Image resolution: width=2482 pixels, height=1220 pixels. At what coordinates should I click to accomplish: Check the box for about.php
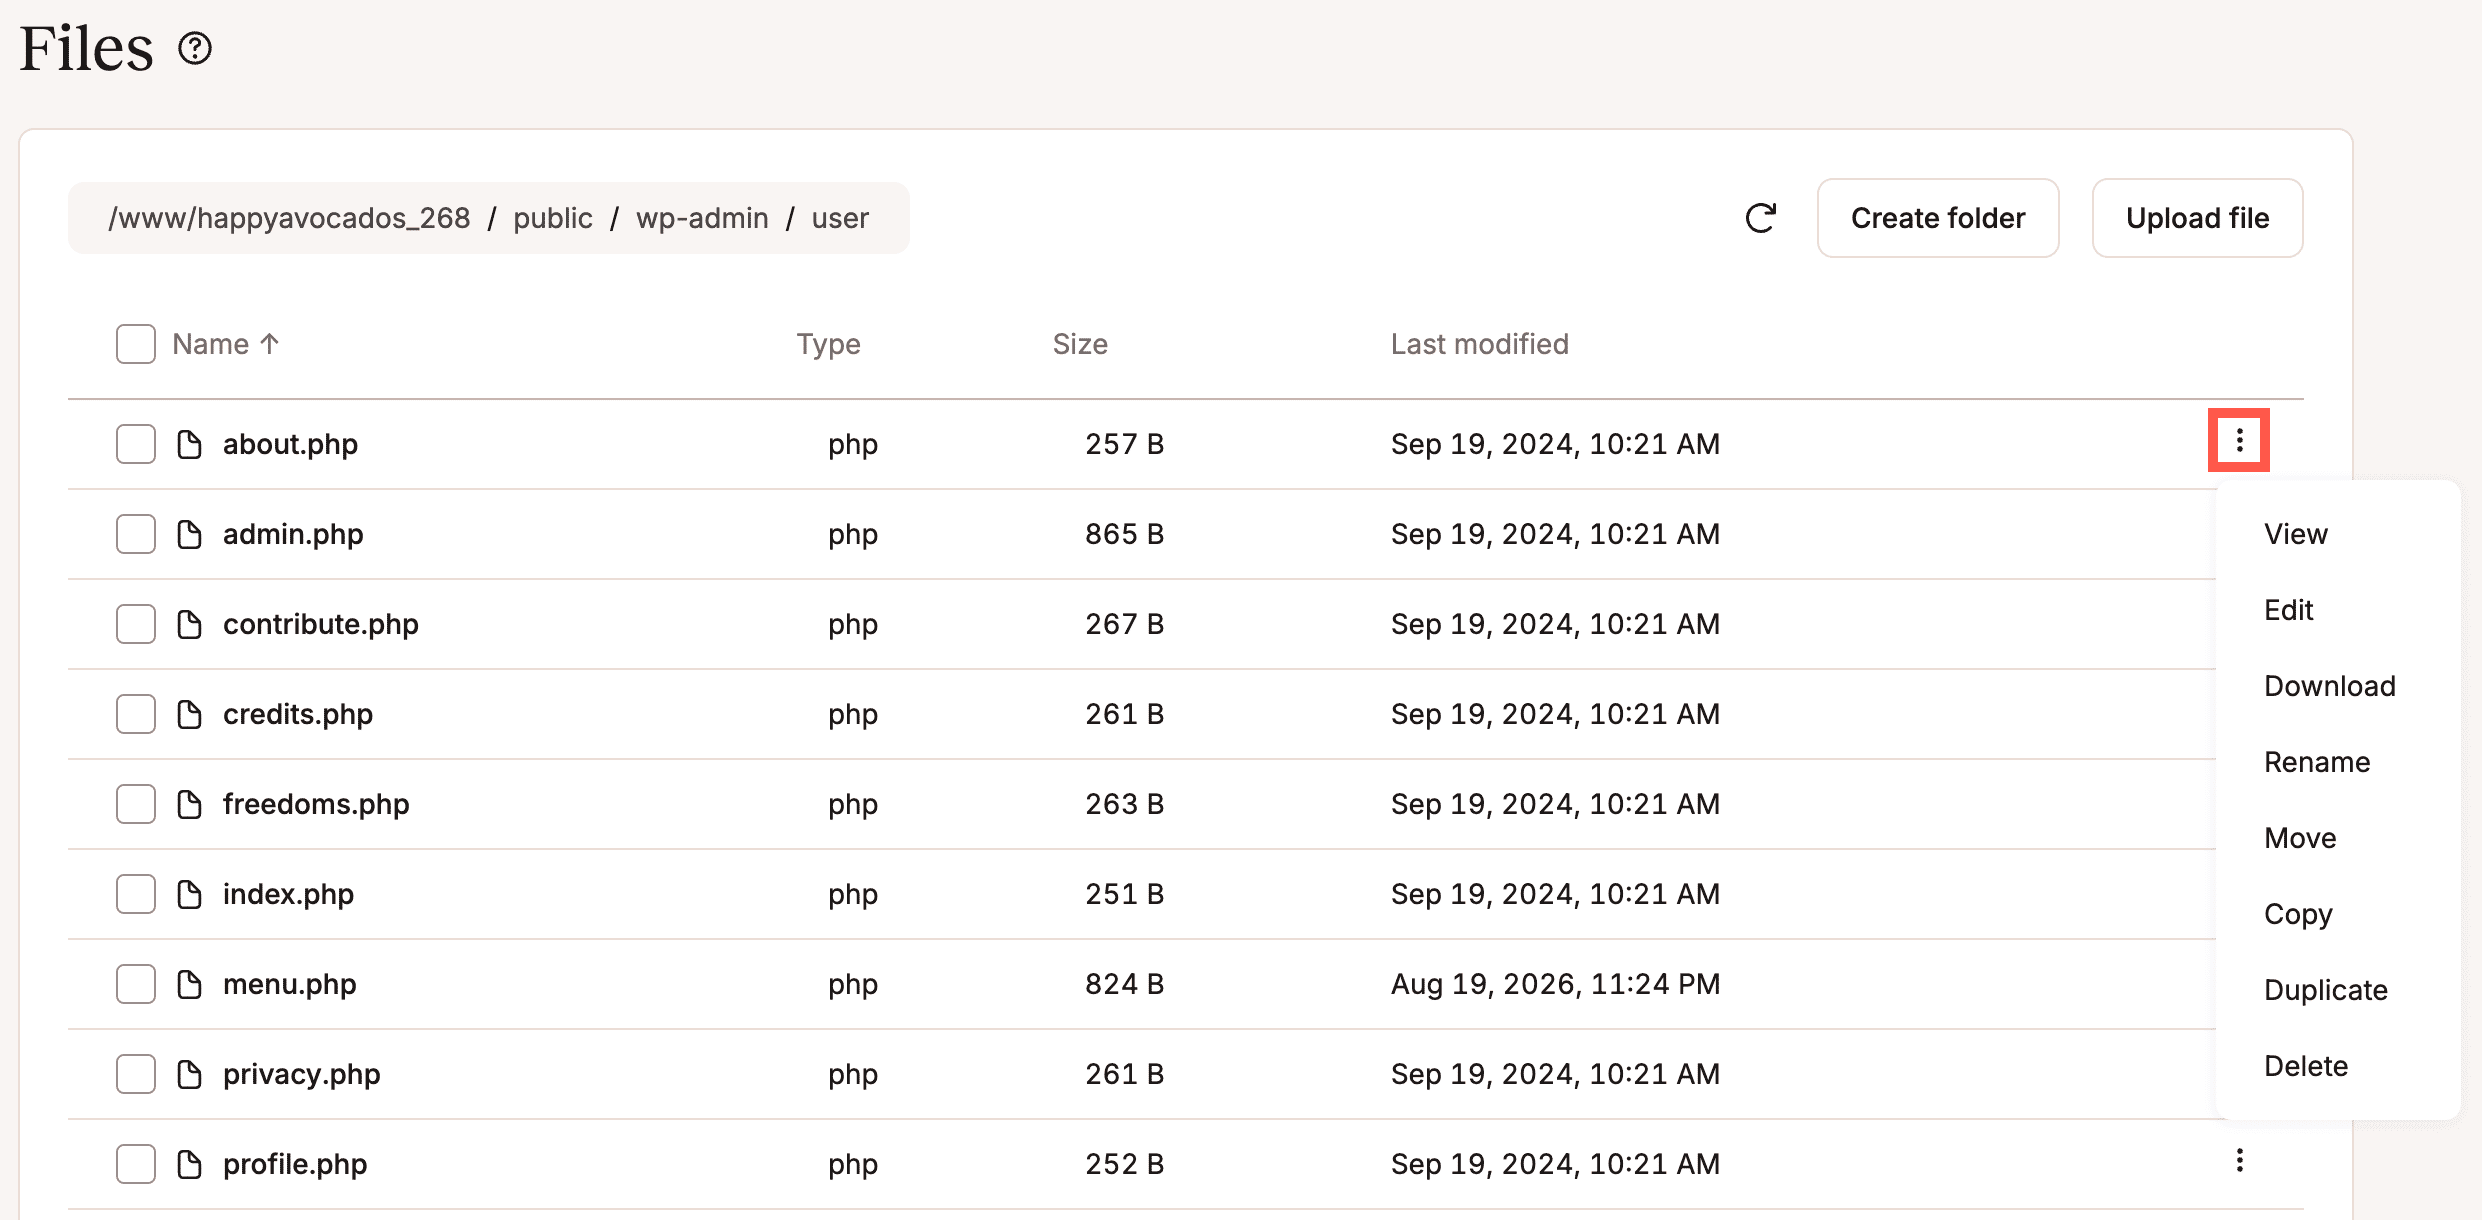click(x=136, y=444)
